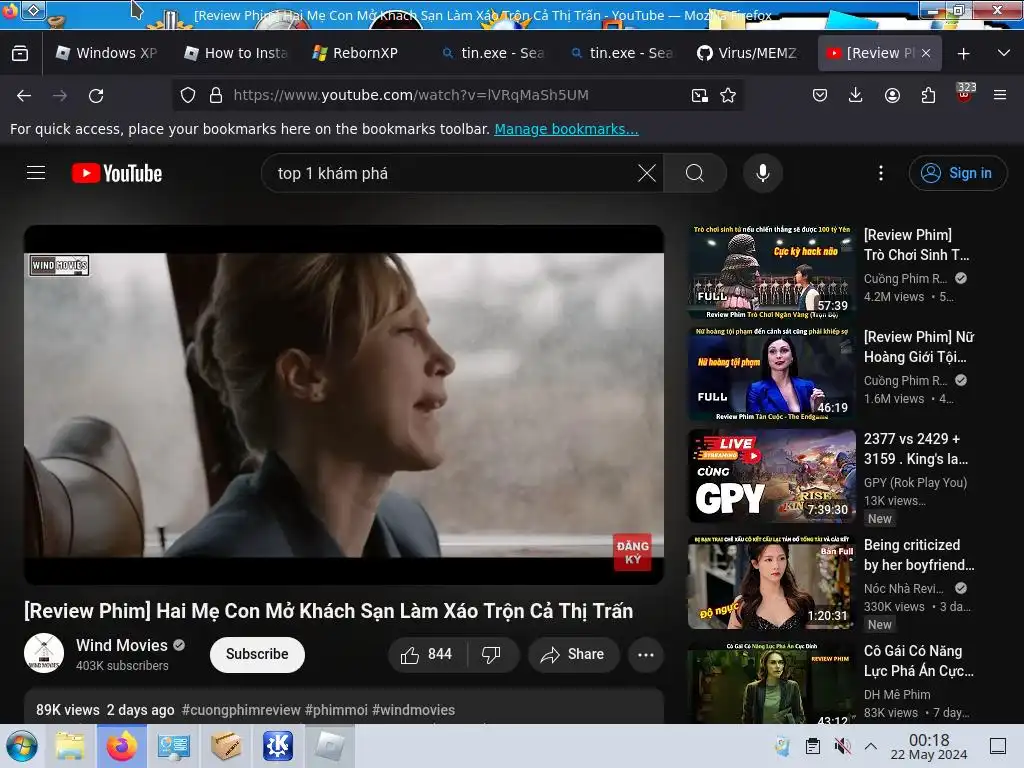Open the Firefox application hamburger menu

[x=1000, y=95]
